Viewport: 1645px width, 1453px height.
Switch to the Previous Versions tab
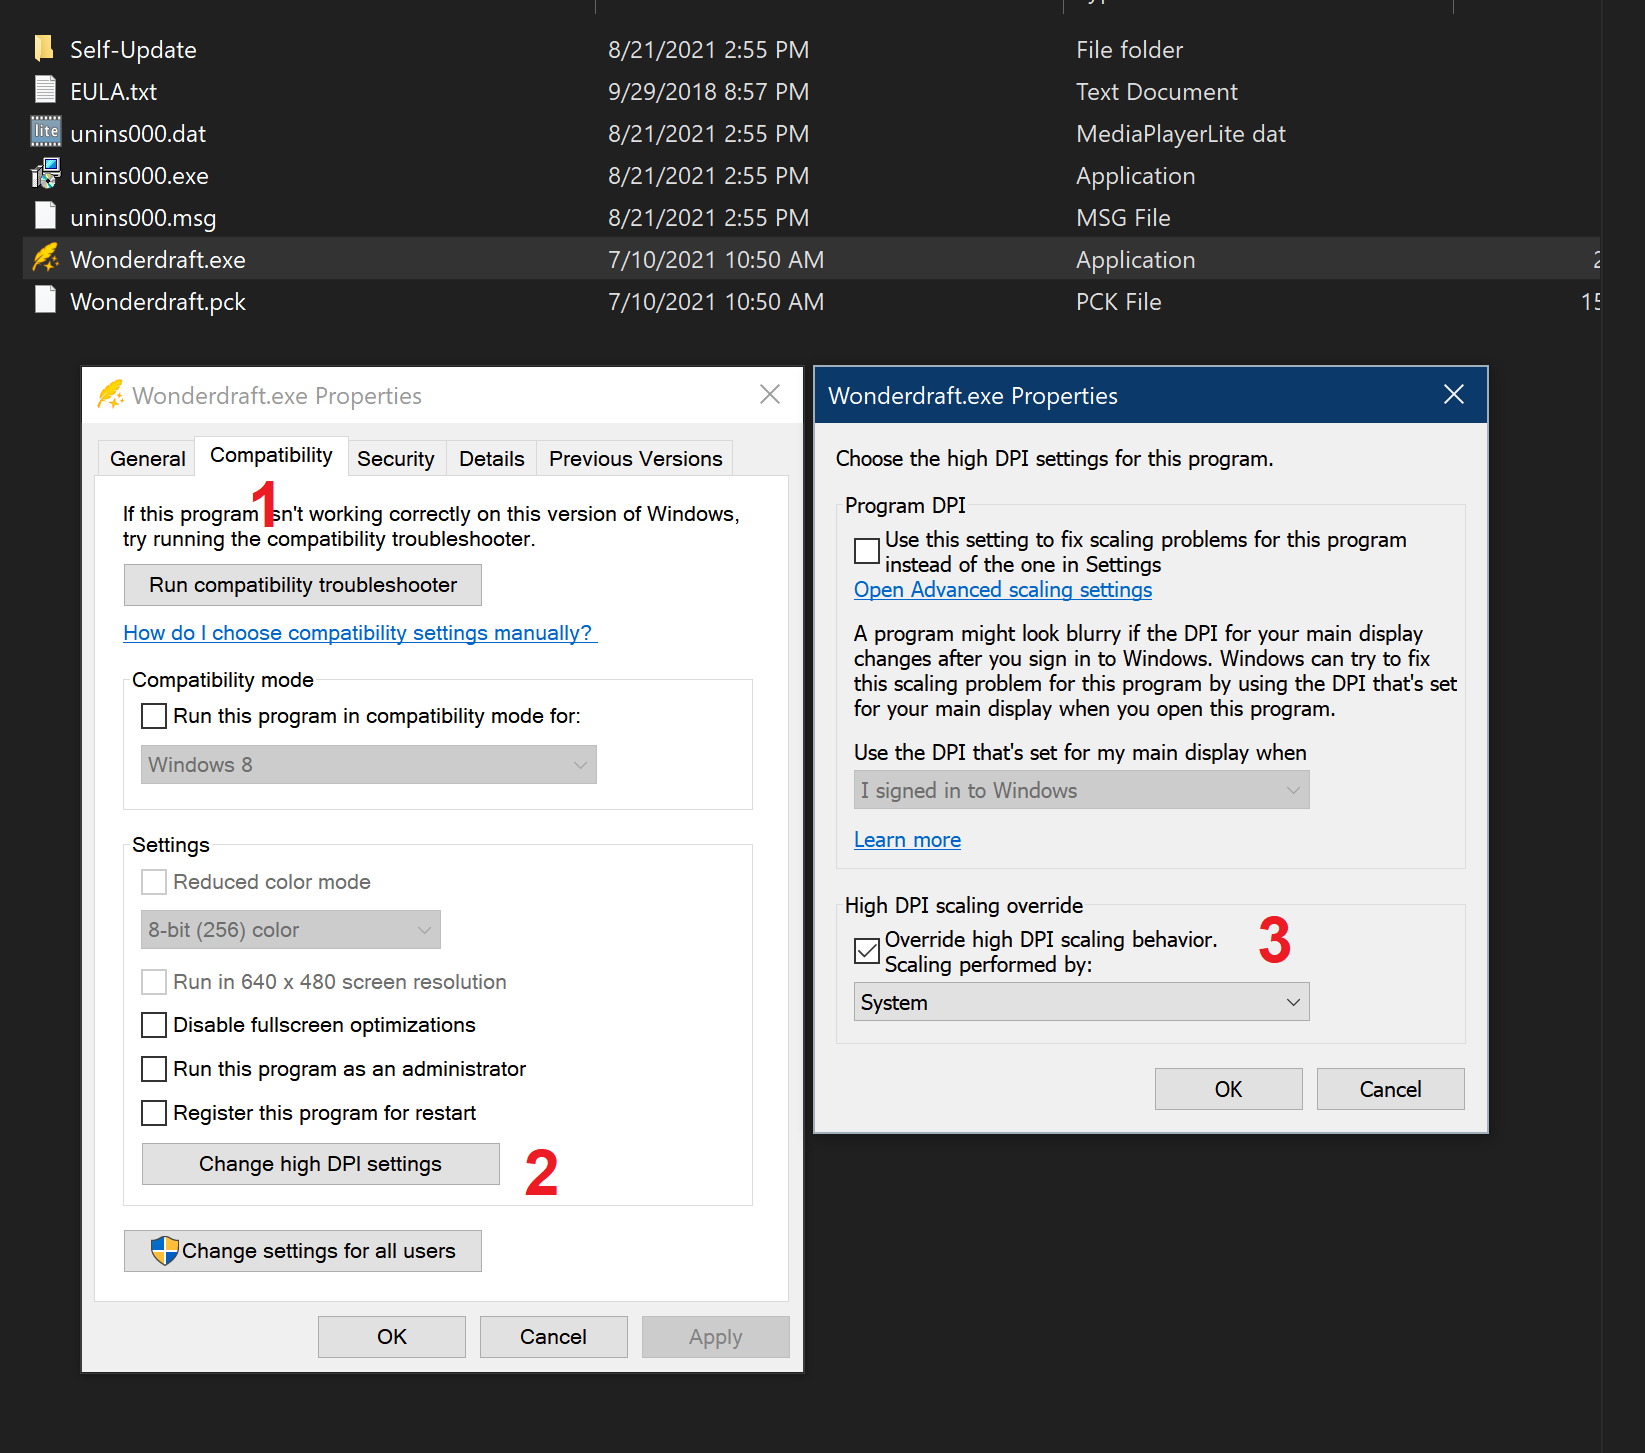coord(635,458)
